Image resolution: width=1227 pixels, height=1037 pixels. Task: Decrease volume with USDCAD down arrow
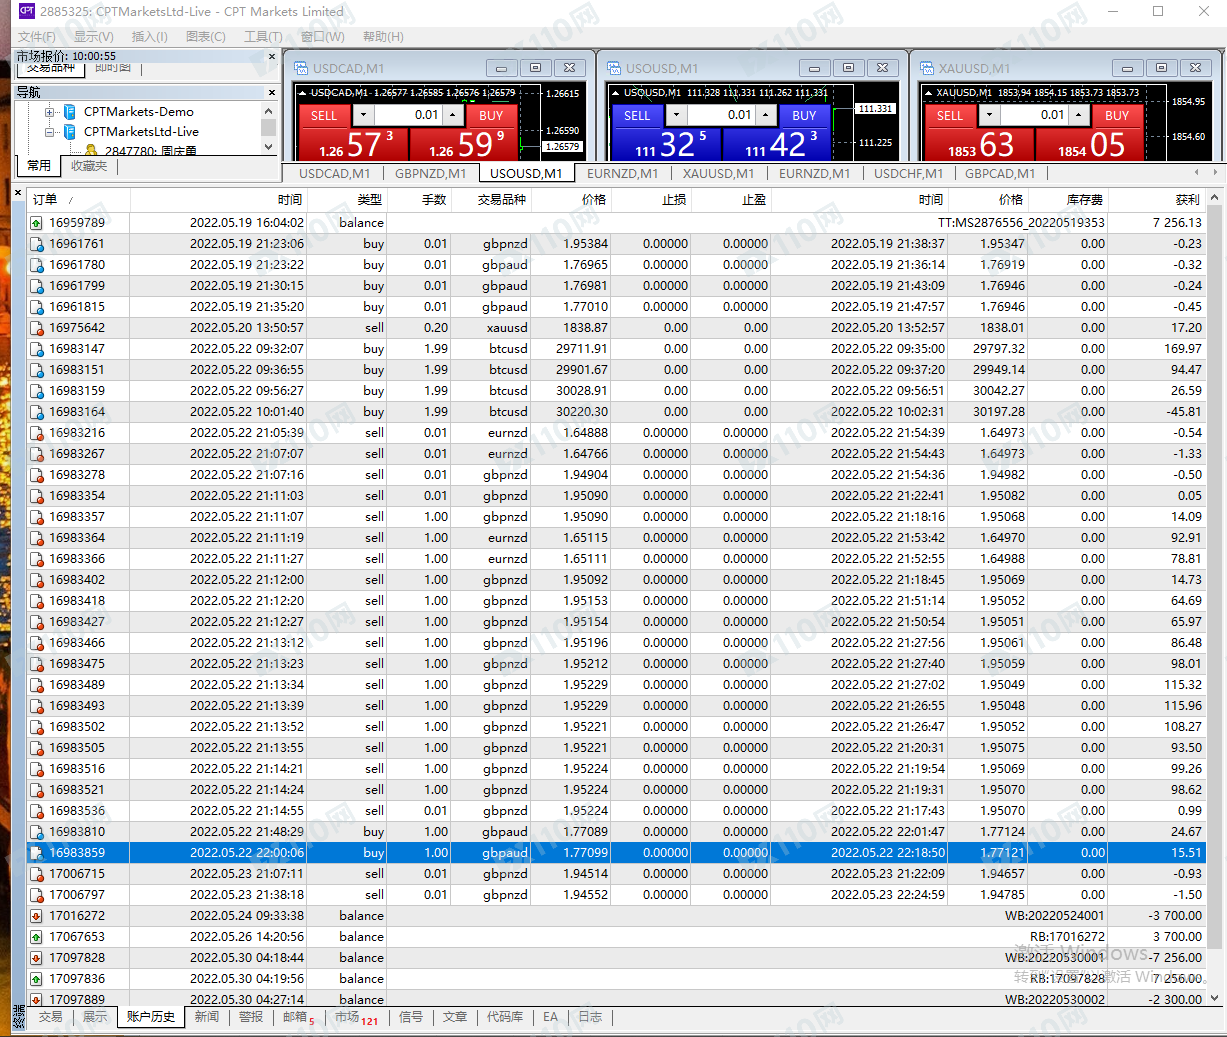point(364,115)
